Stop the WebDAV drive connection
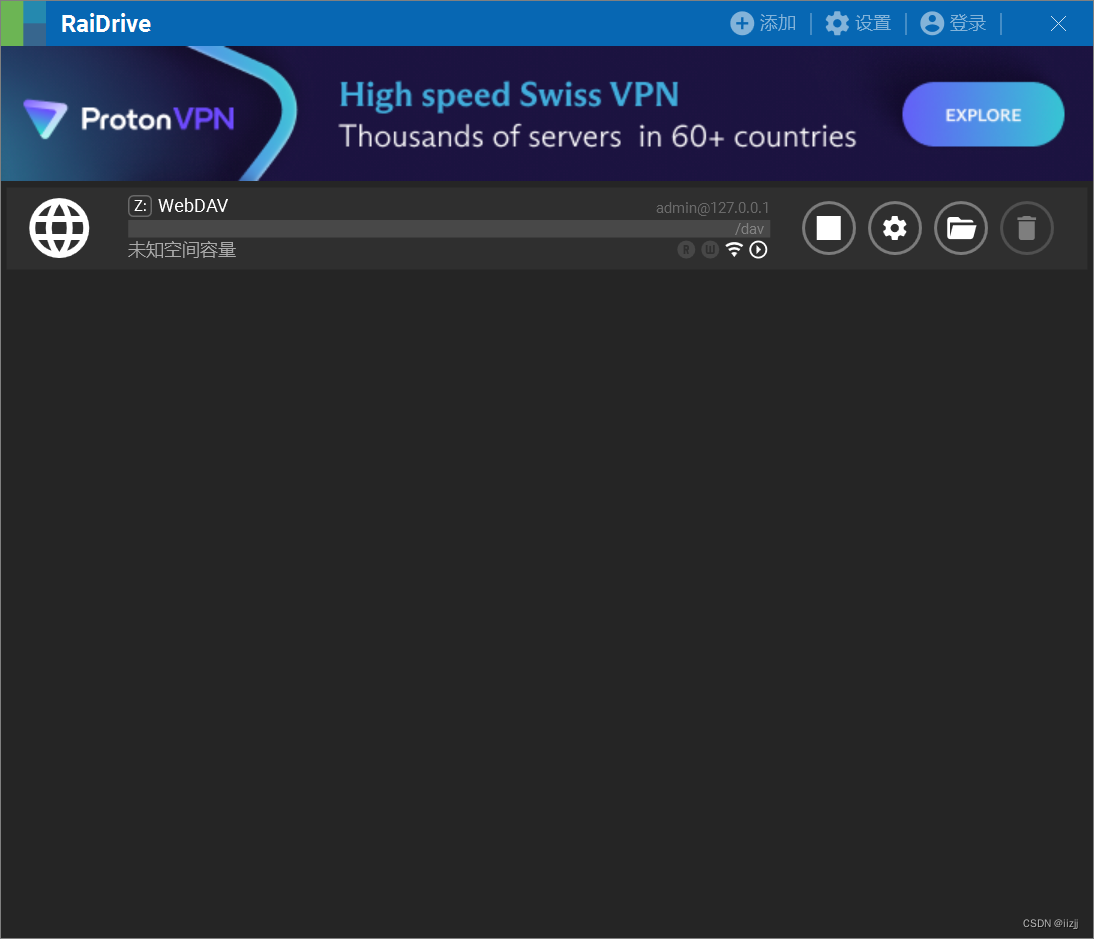1094x939 pixels. [828, 228]
